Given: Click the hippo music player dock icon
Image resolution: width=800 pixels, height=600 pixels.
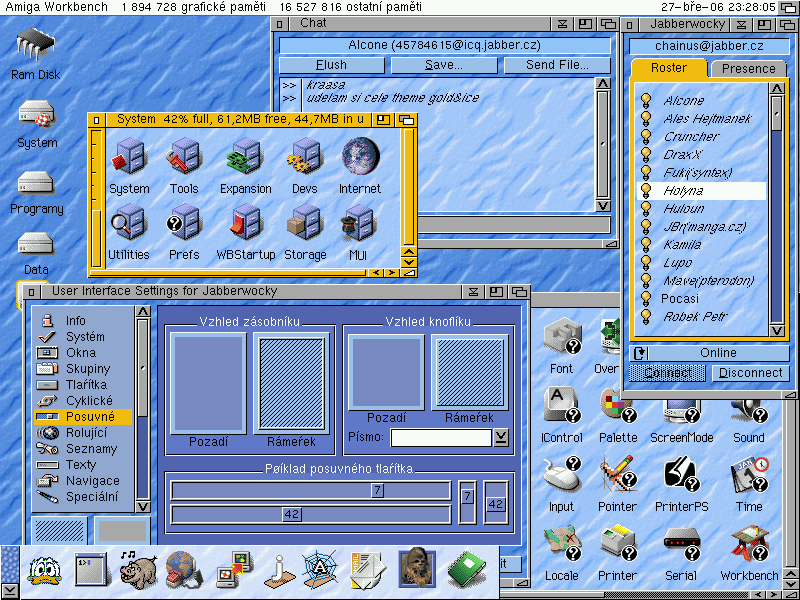Looking at the screenshot, I should (138, 569).
